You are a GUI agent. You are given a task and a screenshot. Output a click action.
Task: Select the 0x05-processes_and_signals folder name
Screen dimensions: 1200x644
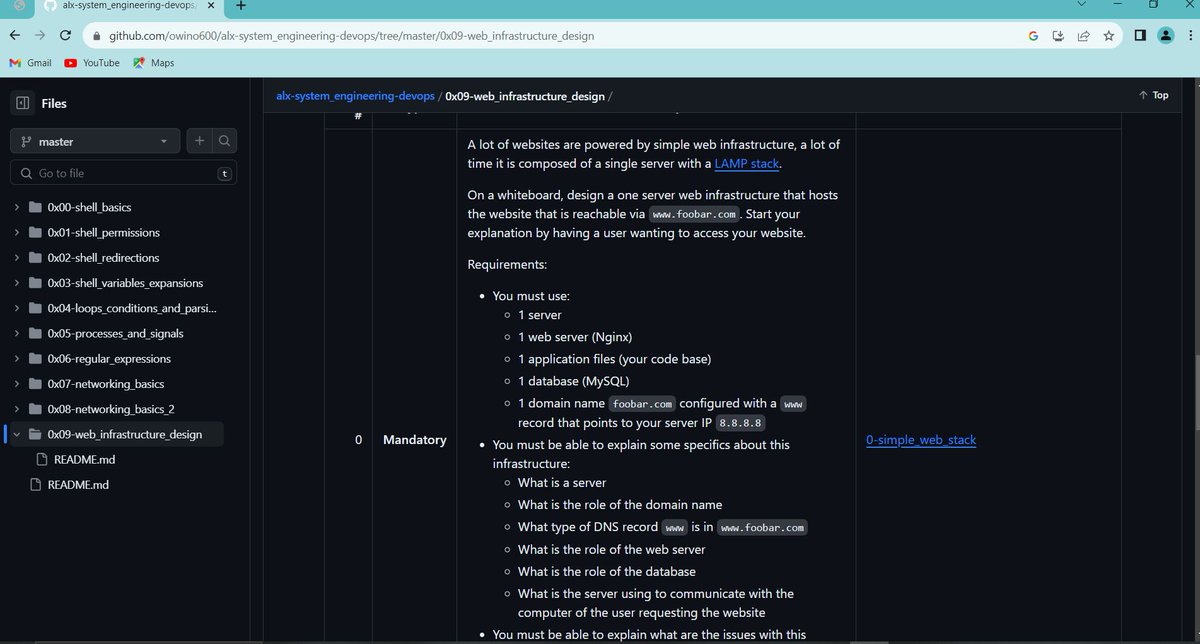[x=115, y=333]
